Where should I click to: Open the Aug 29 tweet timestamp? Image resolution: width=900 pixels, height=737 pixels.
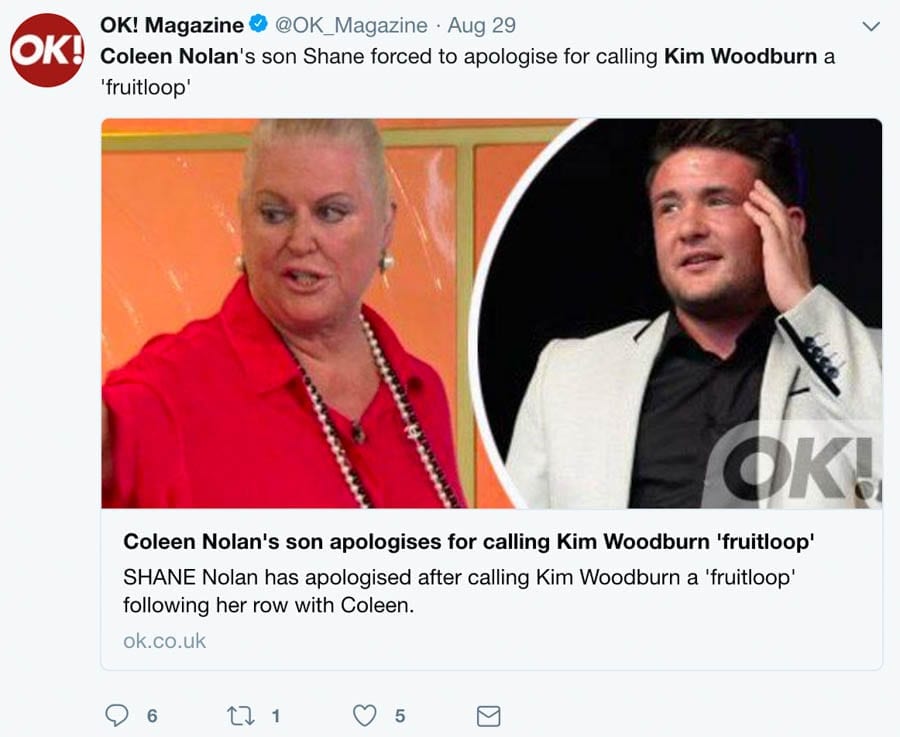pyautogui.click(x=482, y=25)
